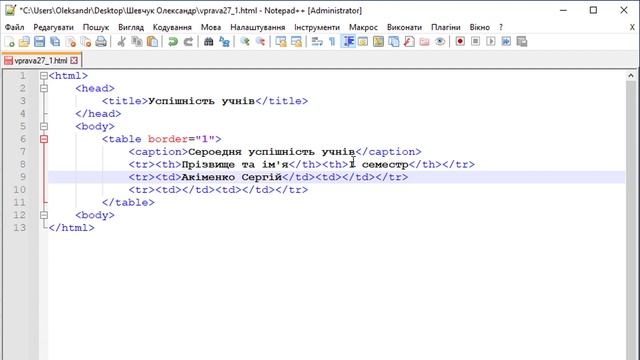Viewport: 640px width, 360px height.
Task: Open the Інструменти menu
Action: [317, 27]
